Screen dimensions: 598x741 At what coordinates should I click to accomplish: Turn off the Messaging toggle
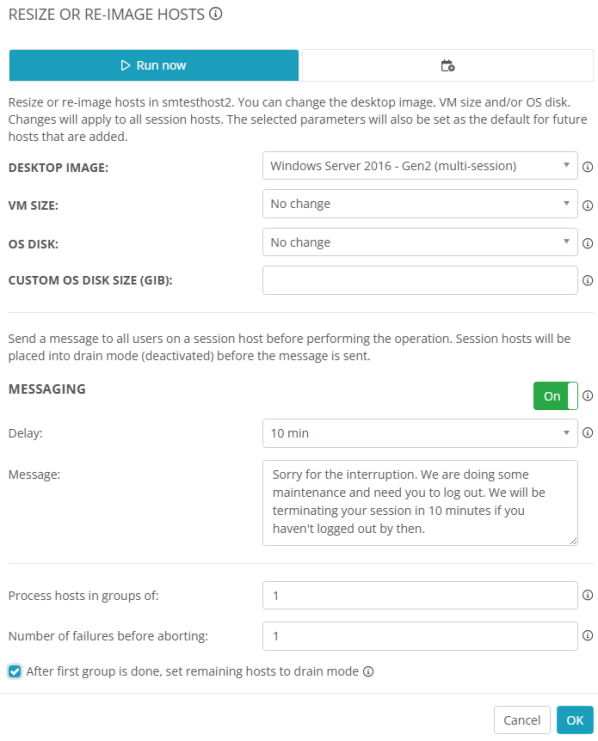pyautogui.click(x=555, y=396)
